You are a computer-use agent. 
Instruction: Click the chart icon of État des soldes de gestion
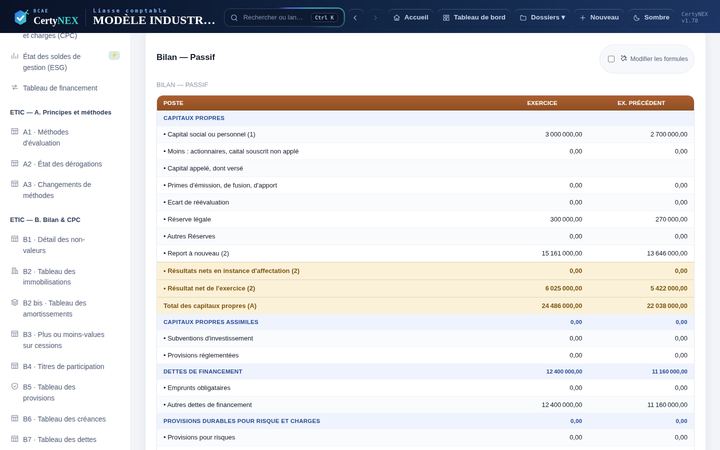(x=14, y=56)
